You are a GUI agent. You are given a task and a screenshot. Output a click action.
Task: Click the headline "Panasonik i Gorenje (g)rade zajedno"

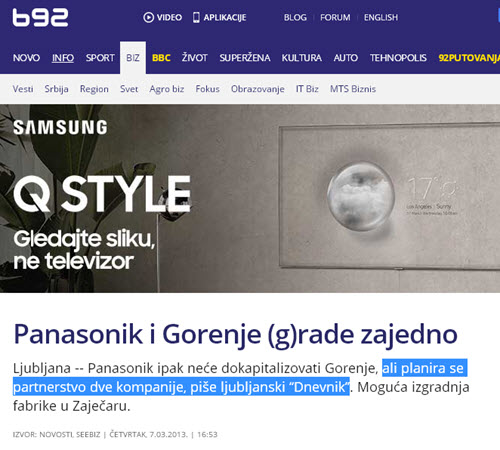235,335
